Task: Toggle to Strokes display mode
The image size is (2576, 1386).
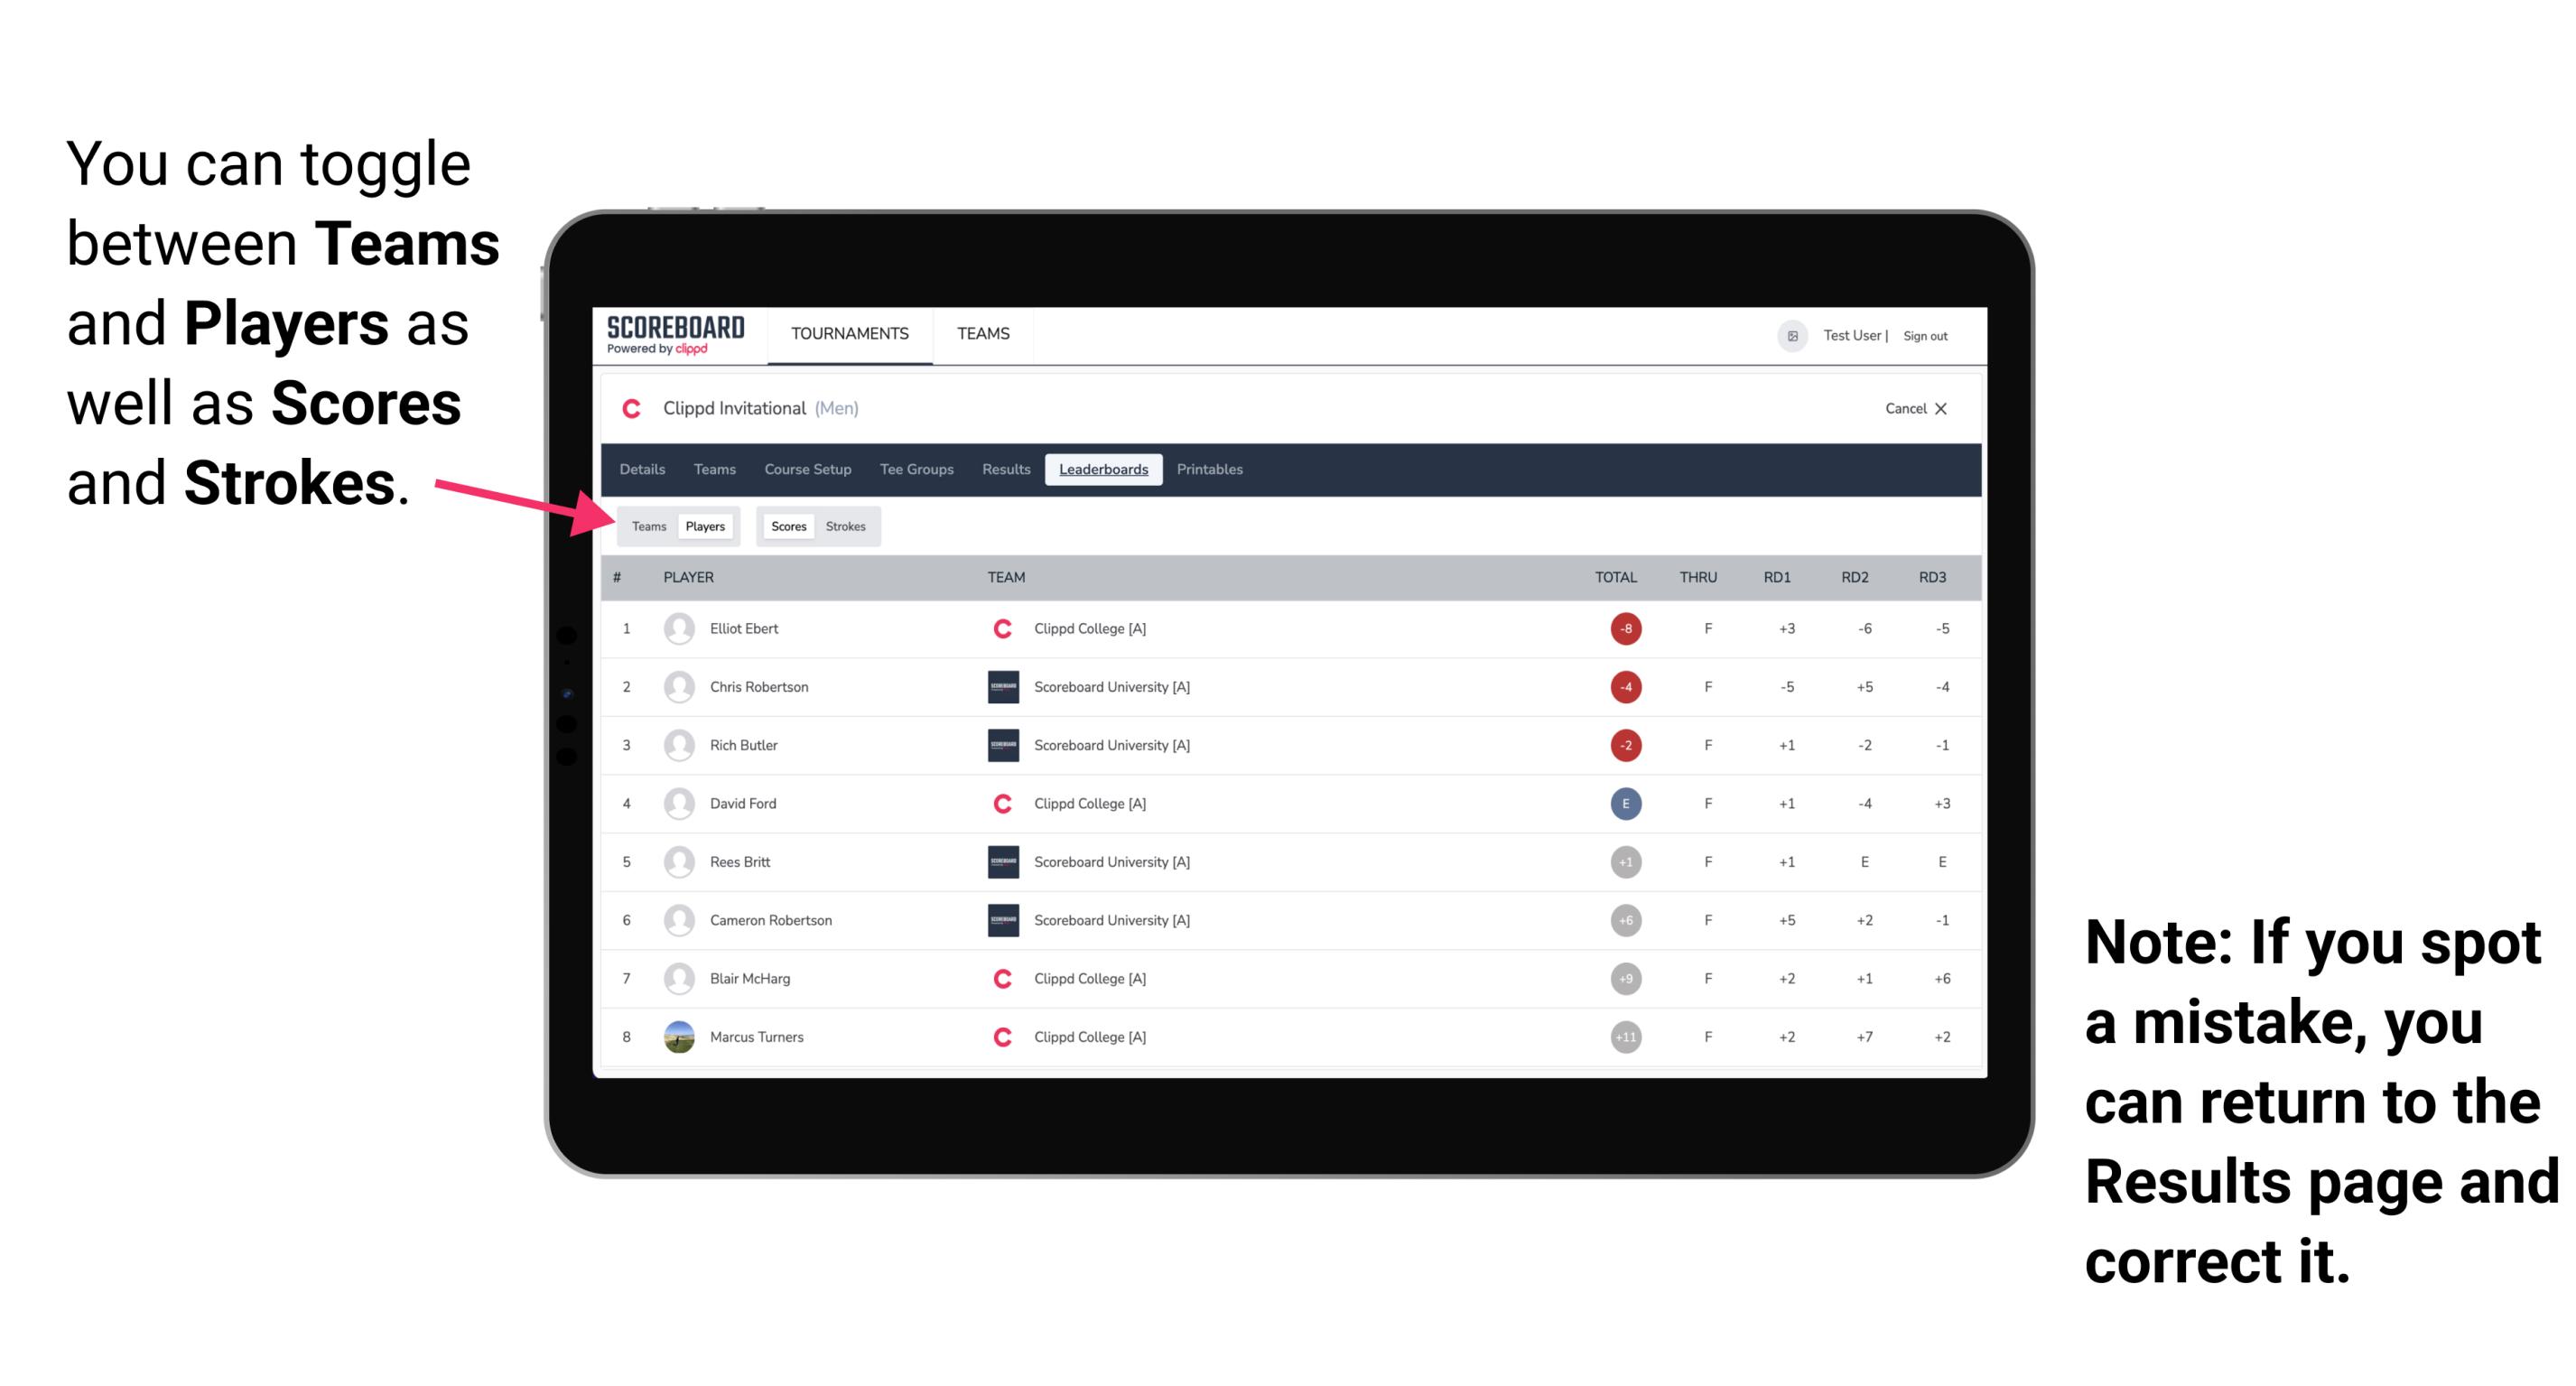Action: coord(846,526)
